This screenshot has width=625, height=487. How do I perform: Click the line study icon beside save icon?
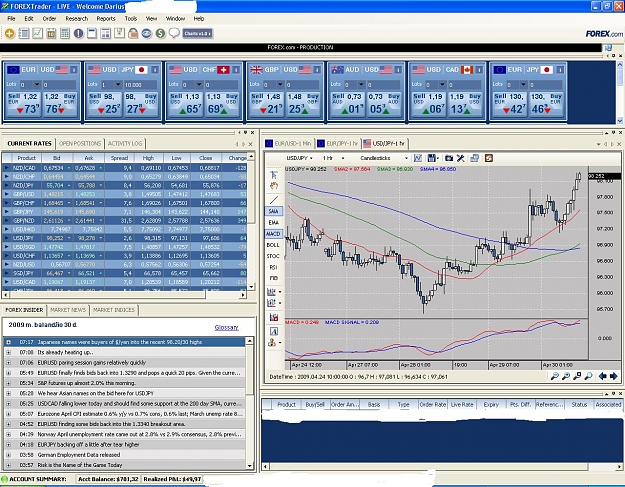coord(418,158)
